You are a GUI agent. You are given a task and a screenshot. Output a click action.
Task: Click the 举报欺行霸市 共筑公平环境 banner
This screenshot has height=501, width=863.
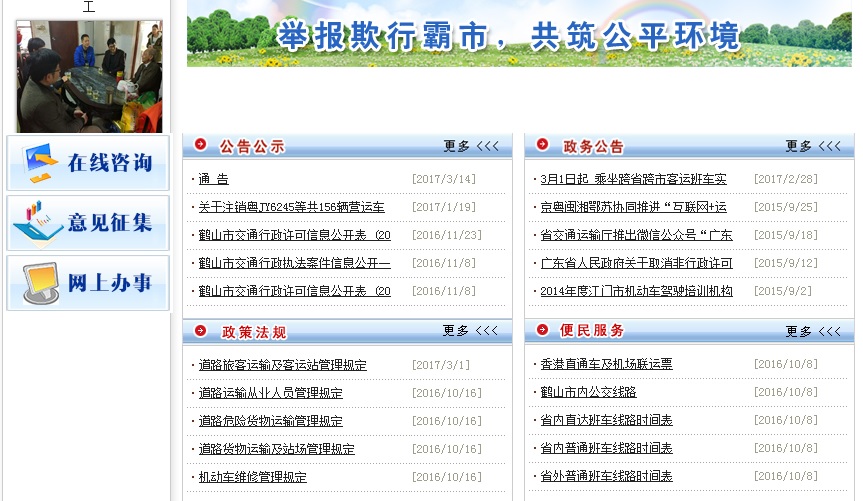click(519, 34)
